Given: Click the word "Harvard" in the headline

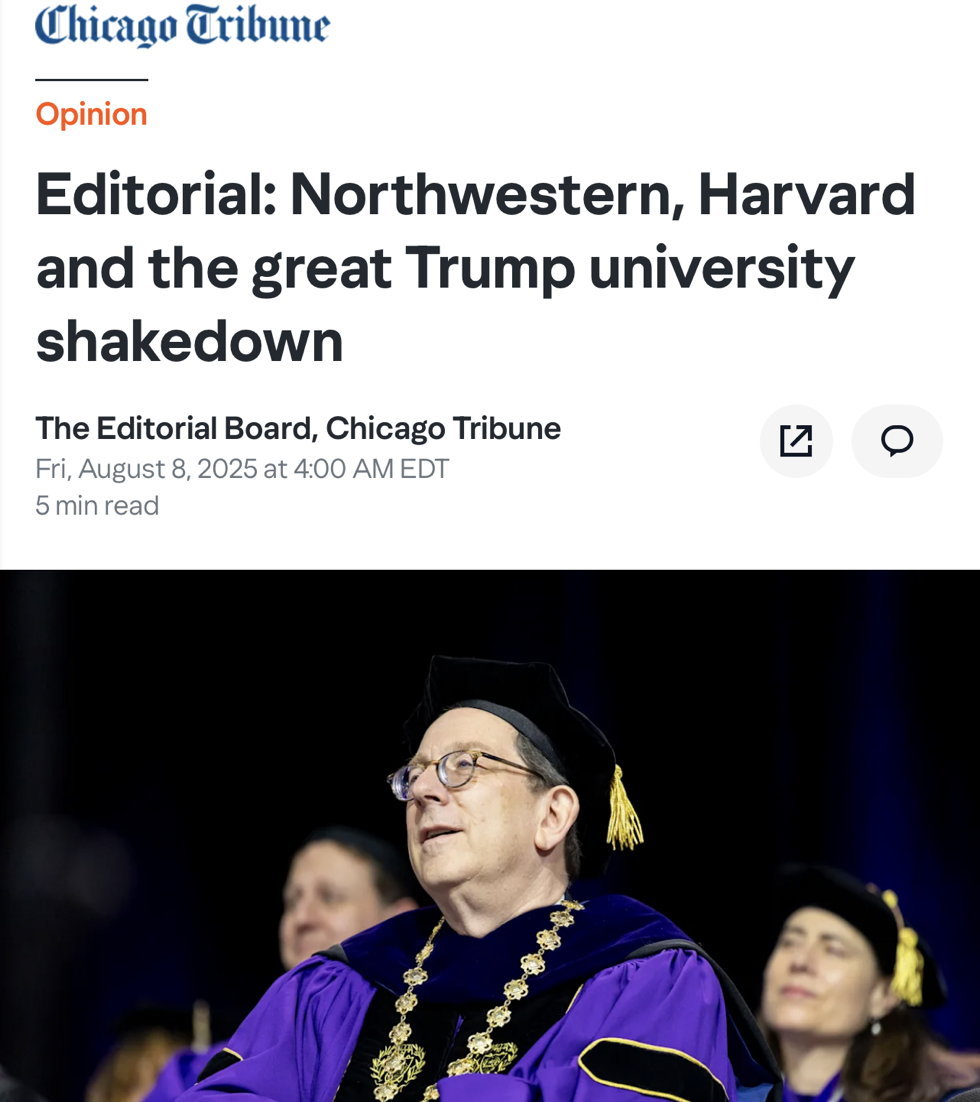Looking at the screenshot, I should point(806,194).
